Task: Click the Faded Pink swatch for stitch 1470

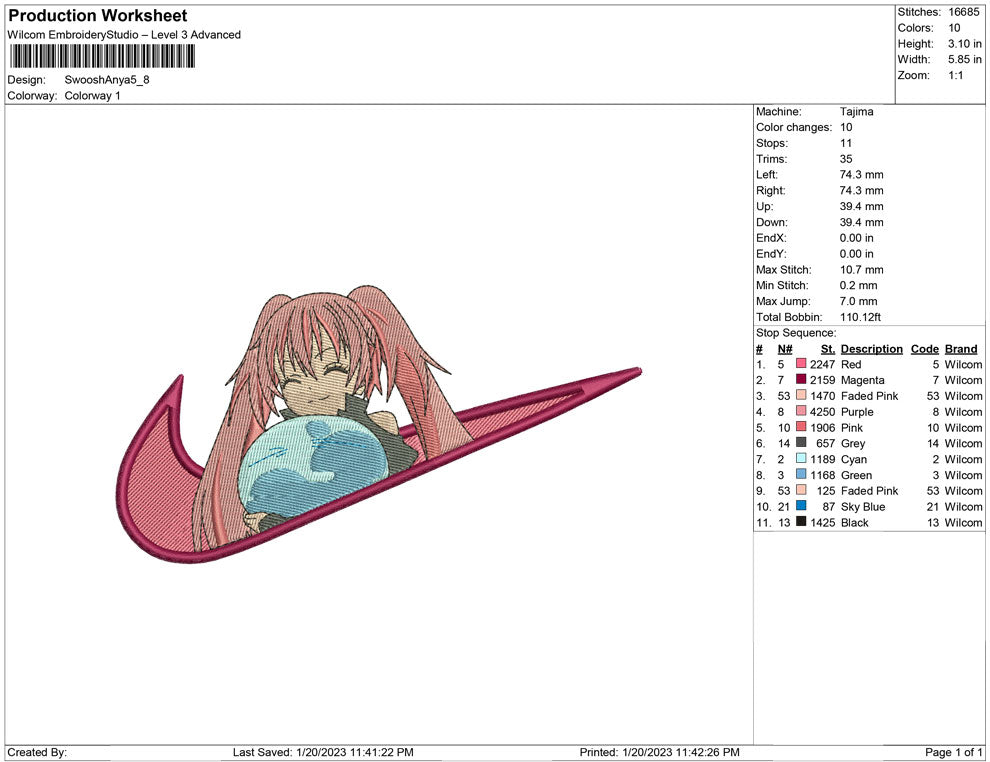Action: [801, 395]
